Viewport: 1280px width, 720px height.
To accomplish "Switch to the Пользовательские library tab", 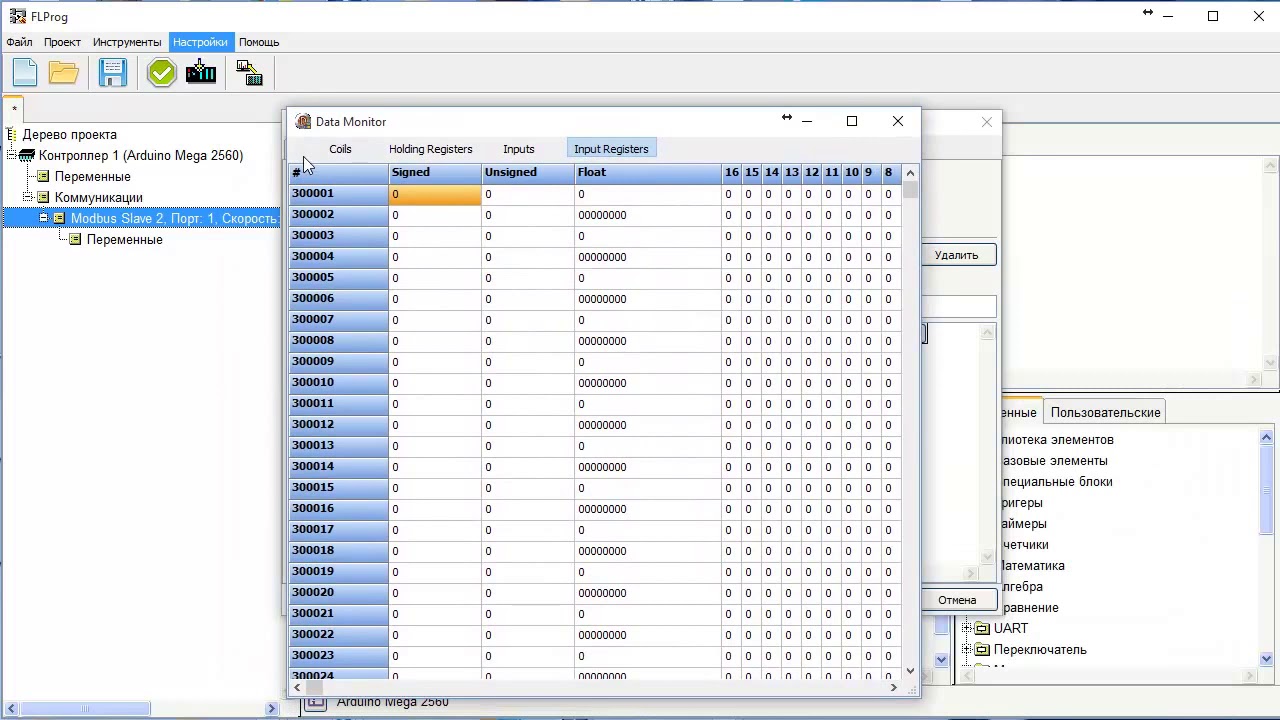I will 1105,412.
